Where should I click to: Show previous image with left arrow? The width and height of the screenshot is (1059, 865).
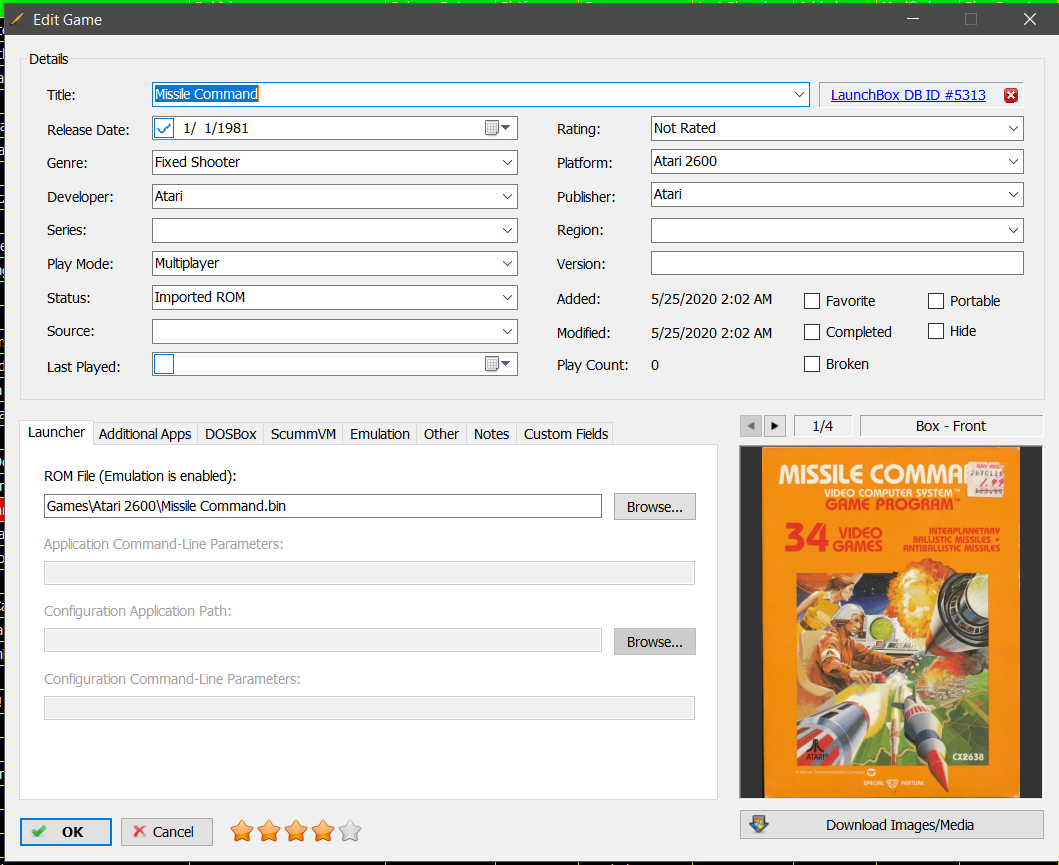coord(750,426)
